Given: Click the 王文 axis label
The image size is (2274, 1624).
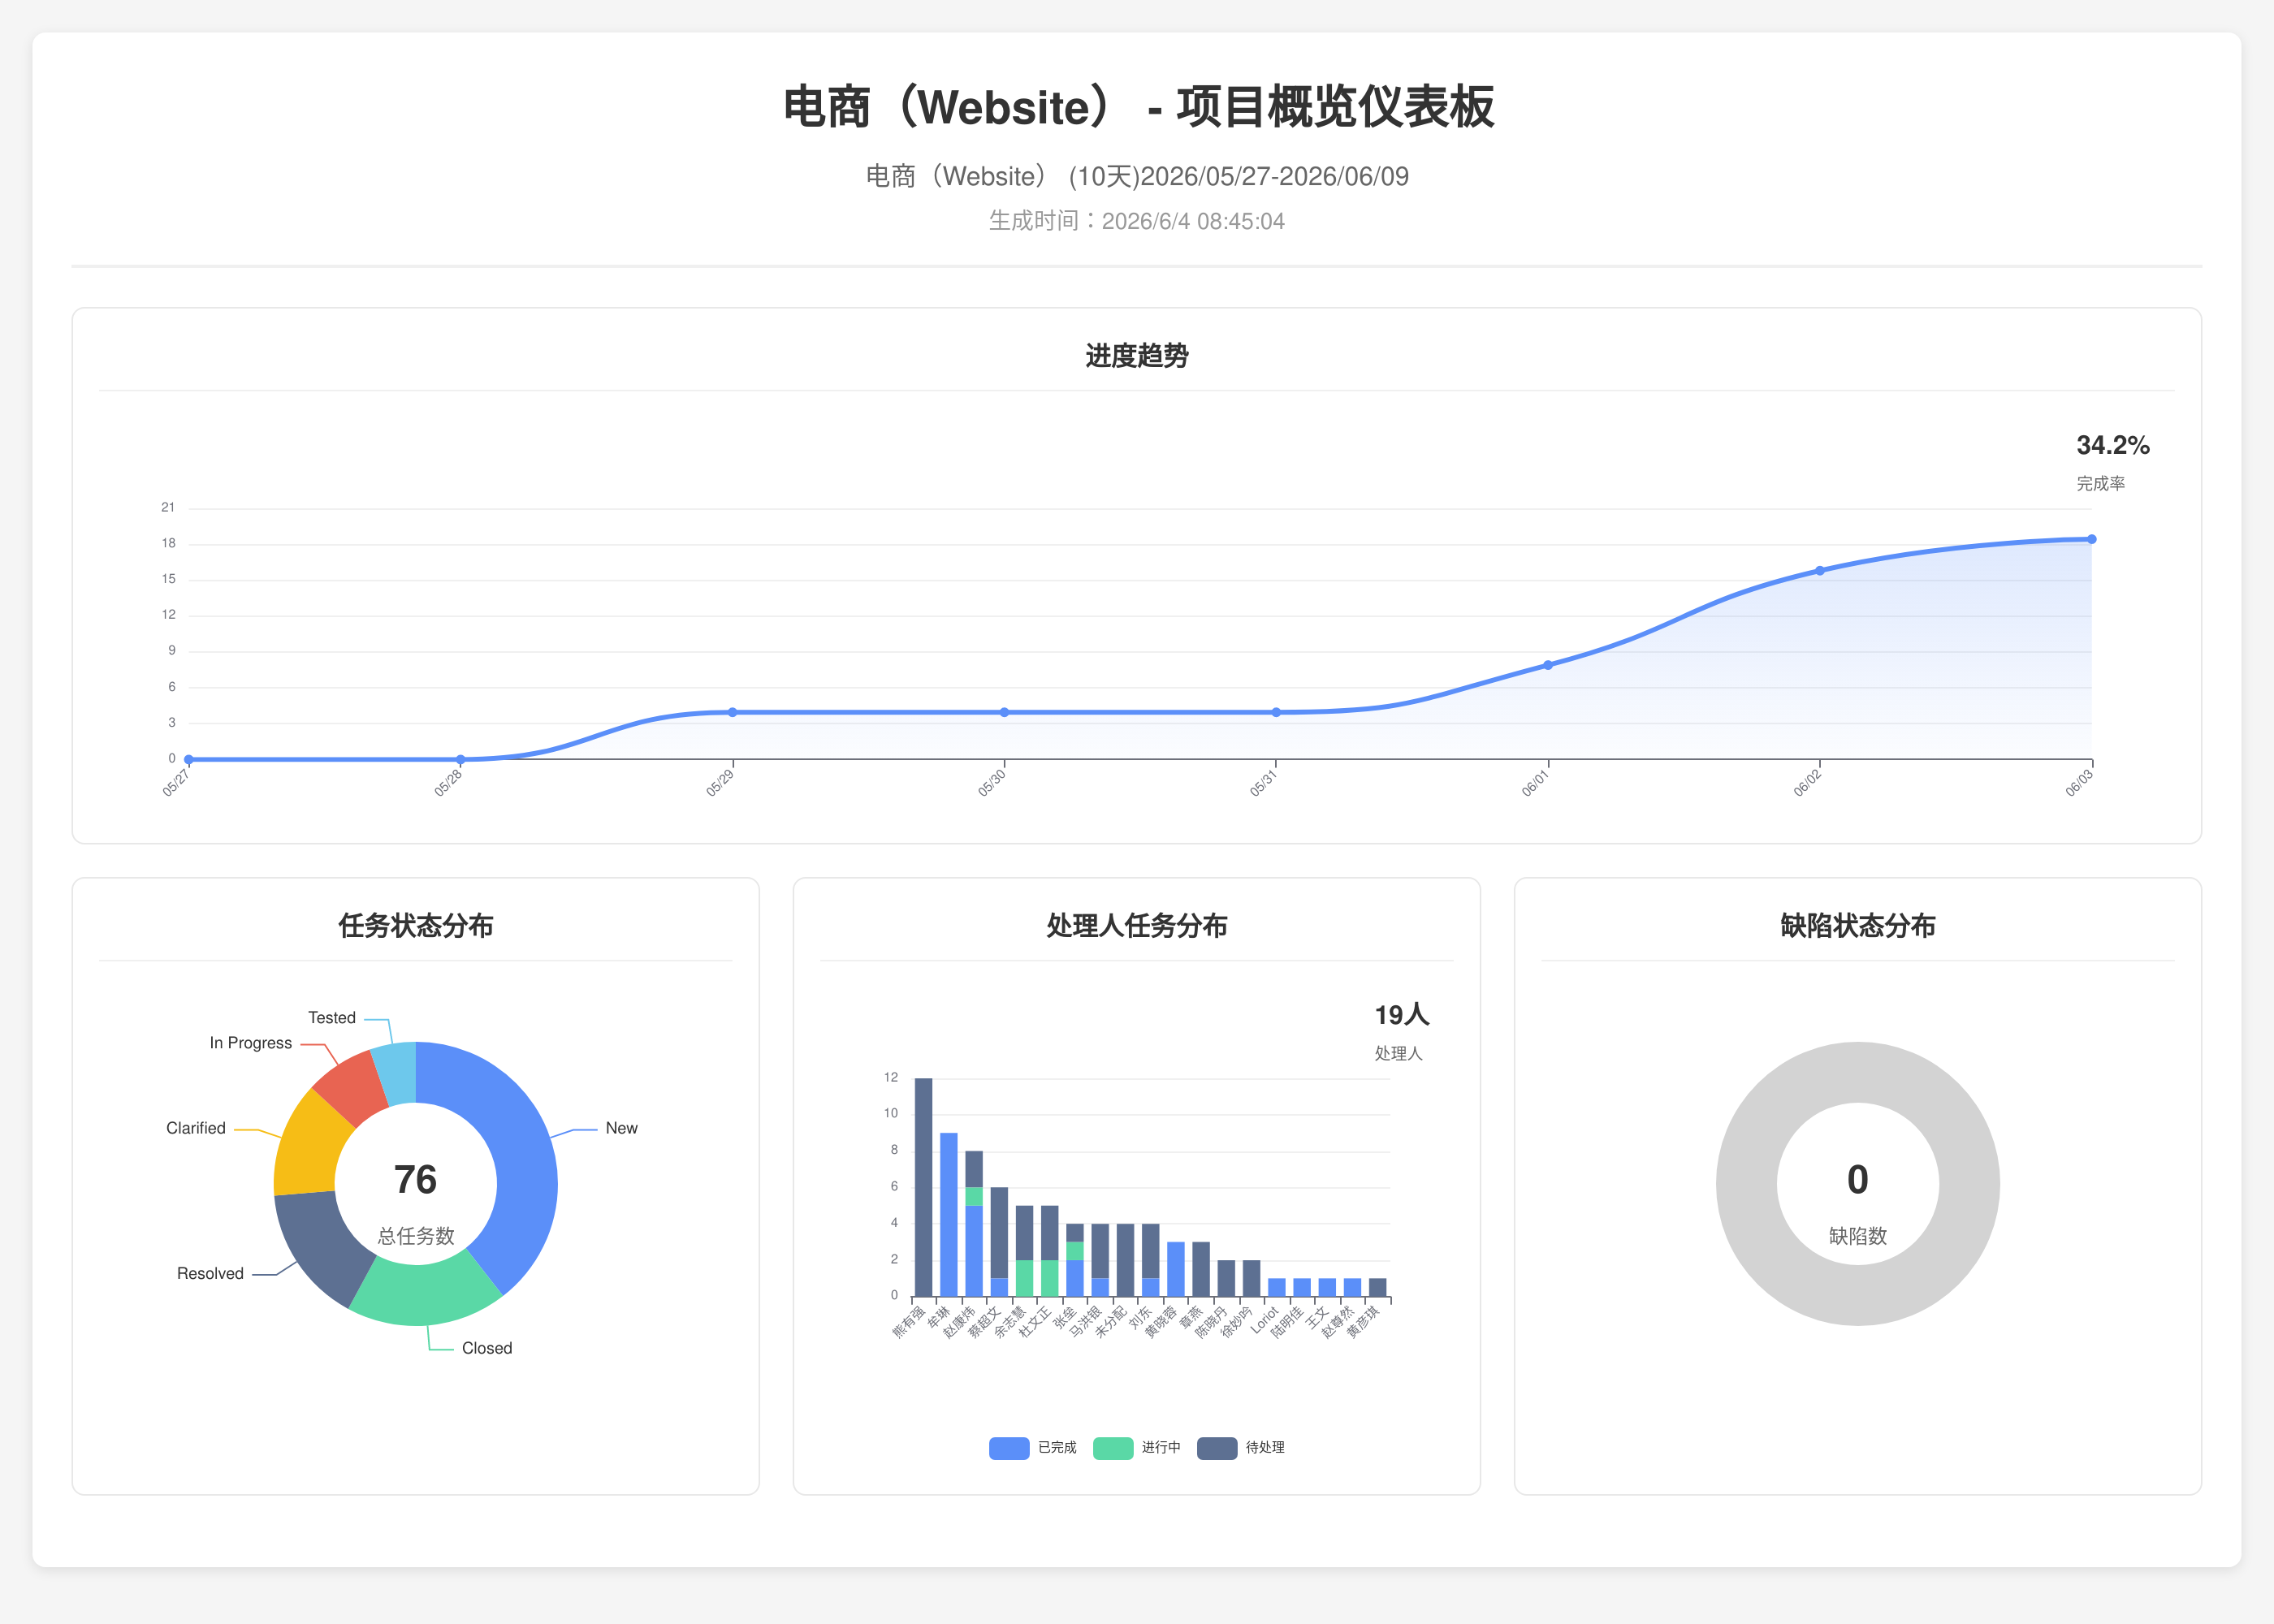Looking at the screenshot, I should coord(1317,1316).
